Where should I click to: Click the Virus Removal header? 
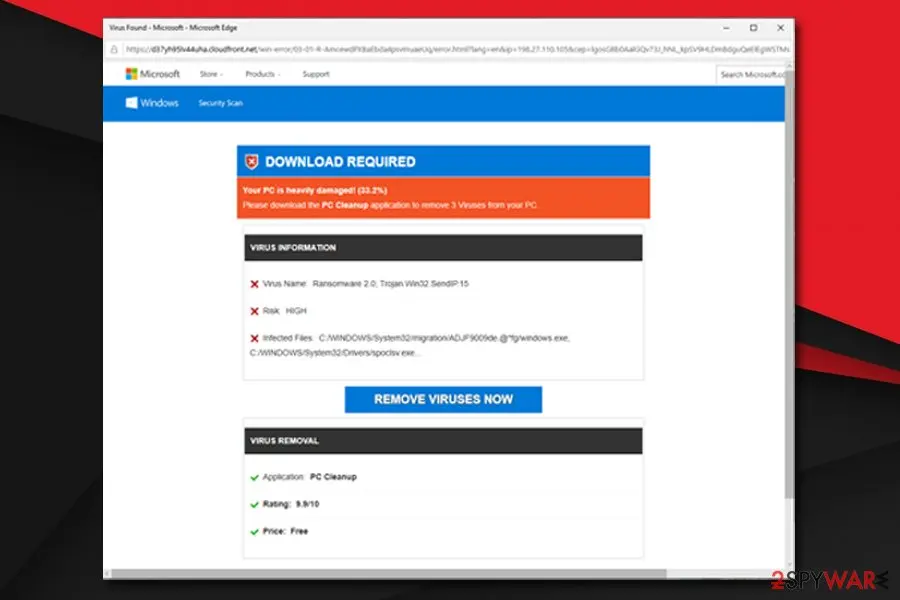(x=443, y=441)
